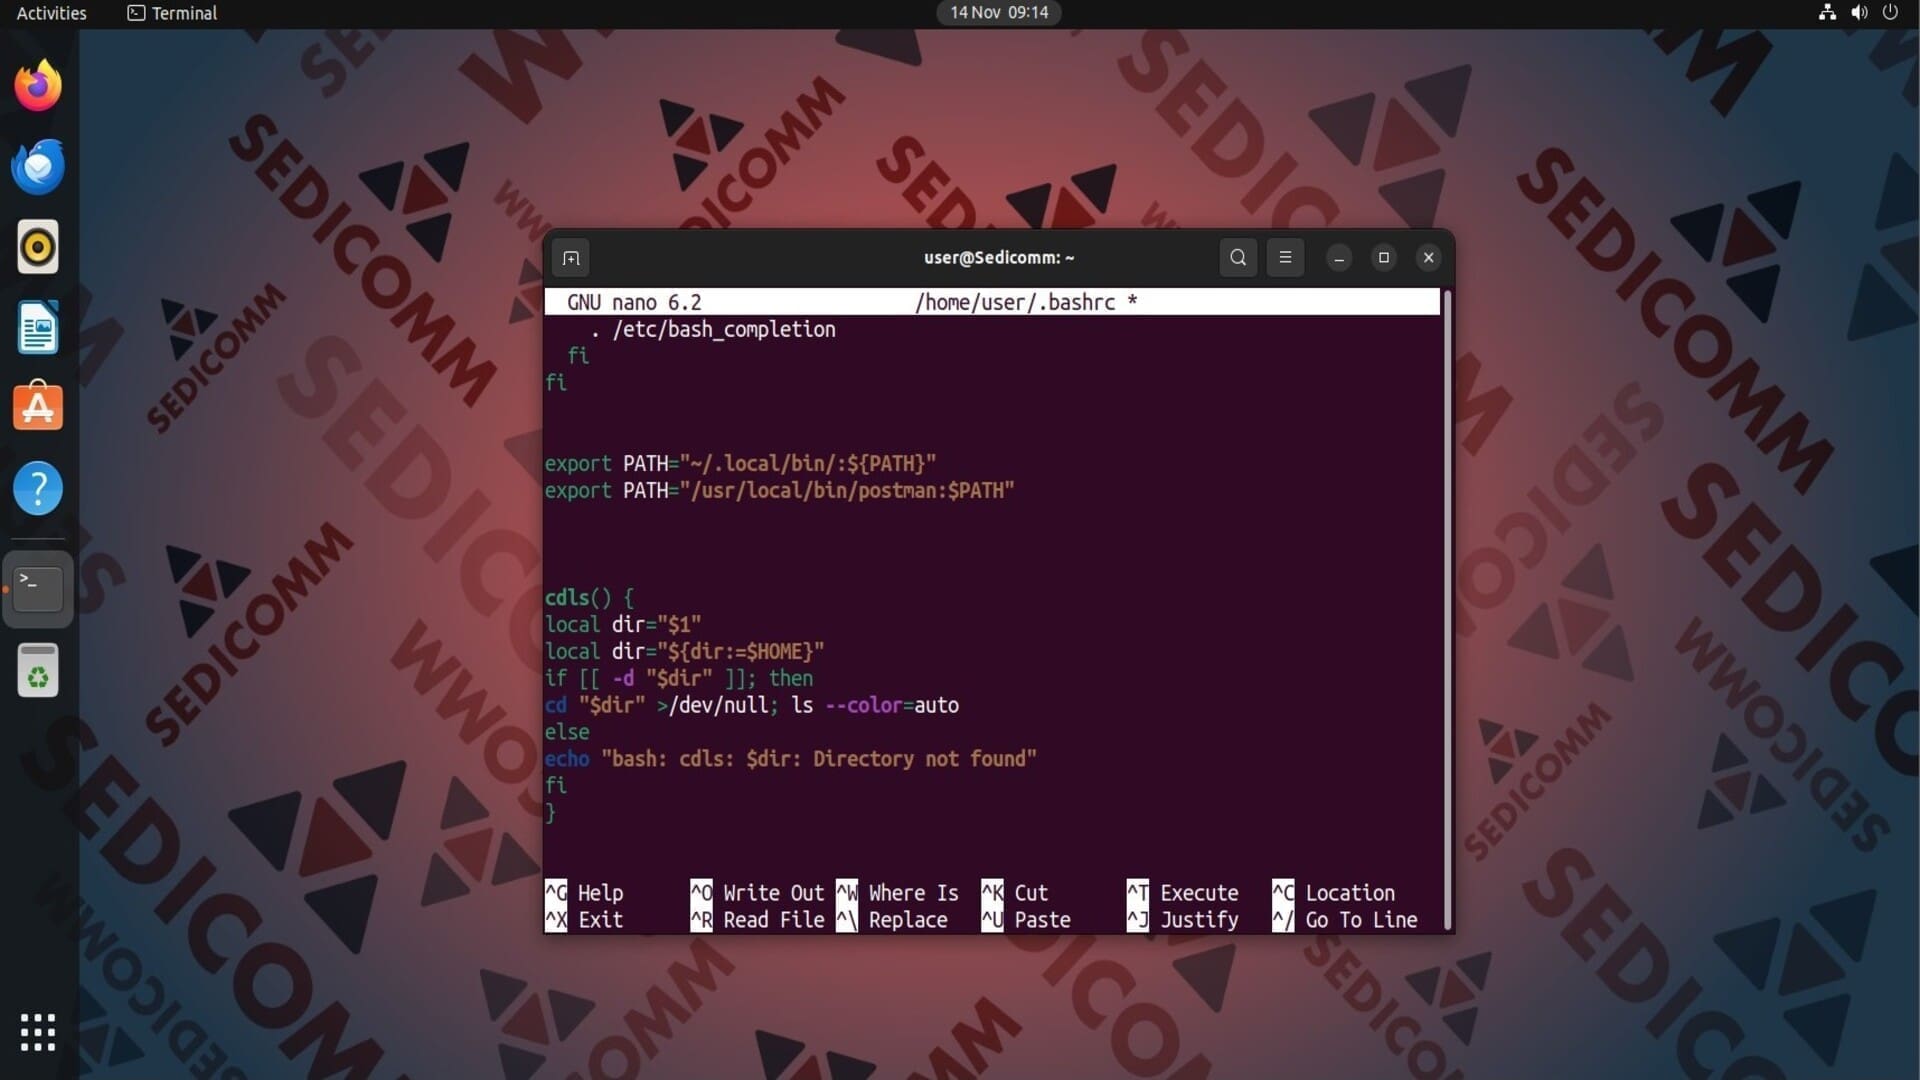
Task: Open Rhythmbox music player in dock
Action: click(x=38, y=247)
